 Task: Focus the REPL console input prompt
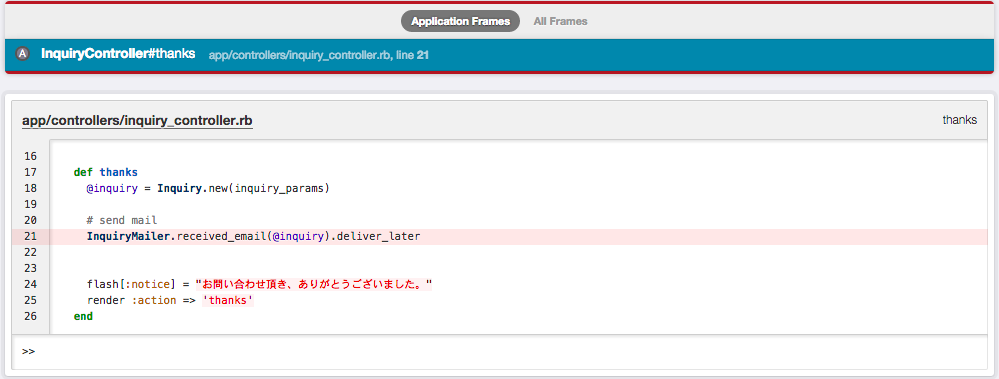[x=500, y=352]
